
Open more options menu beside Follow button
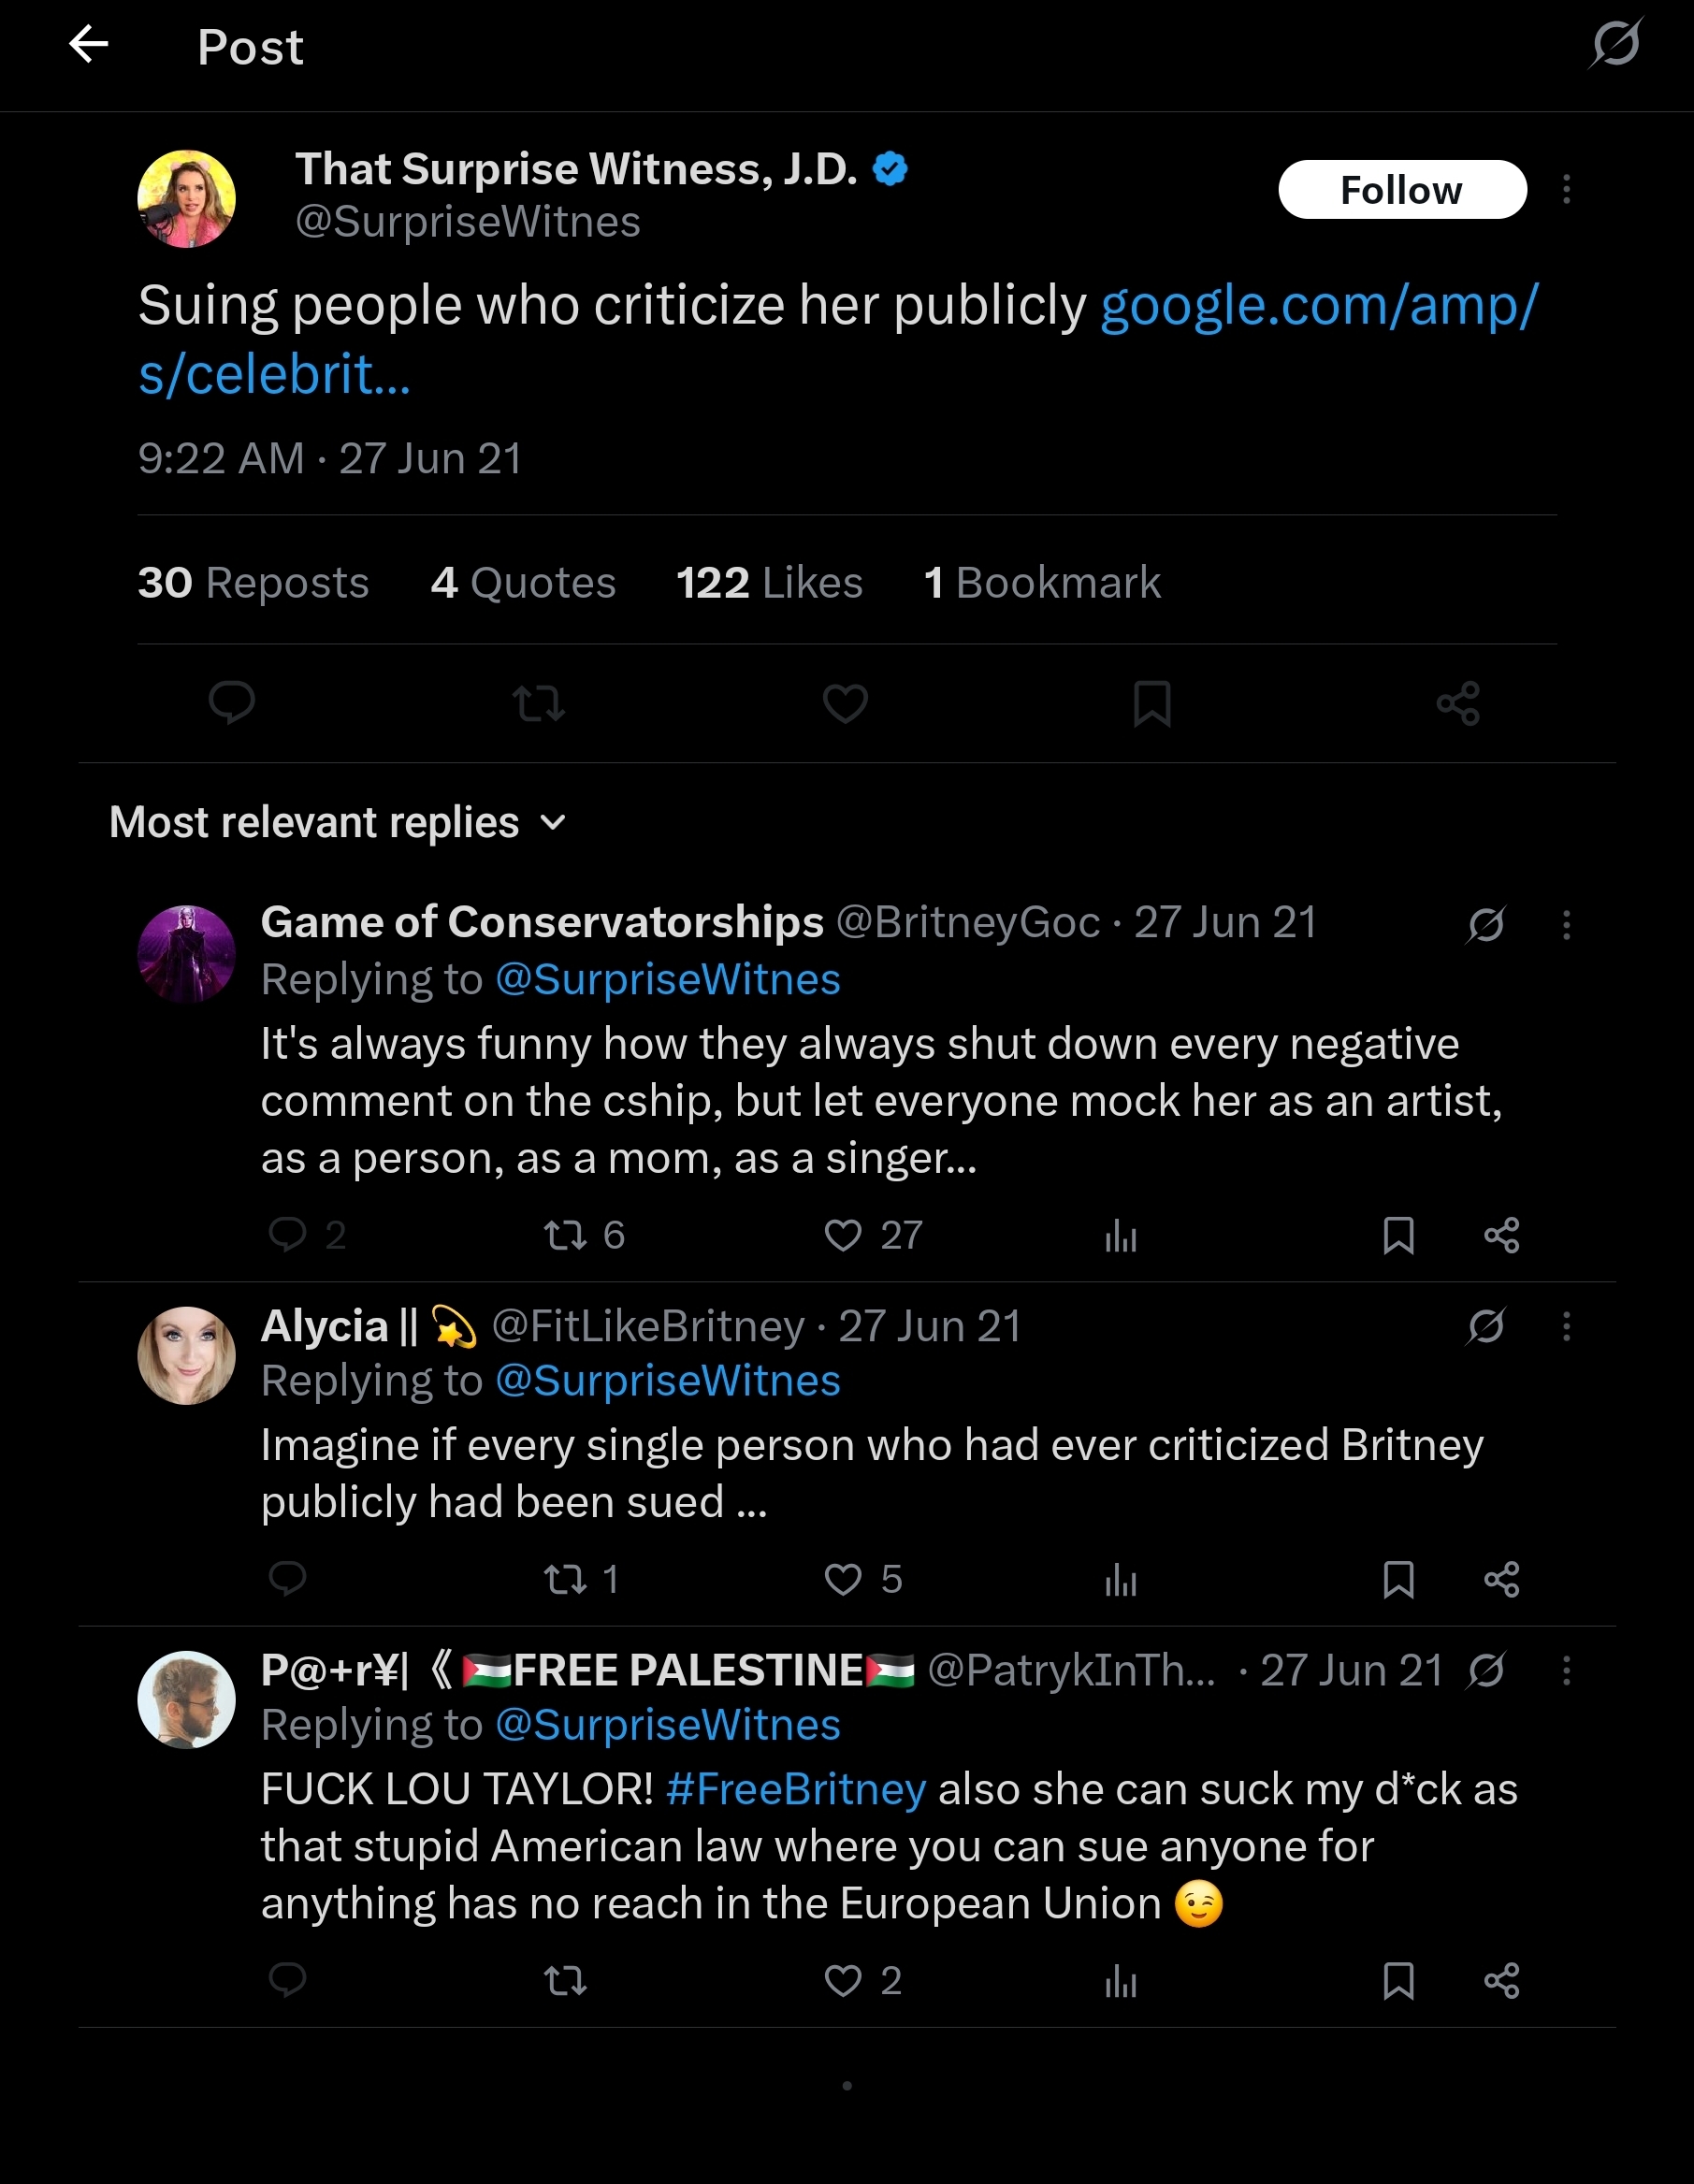click(1566, 190)
